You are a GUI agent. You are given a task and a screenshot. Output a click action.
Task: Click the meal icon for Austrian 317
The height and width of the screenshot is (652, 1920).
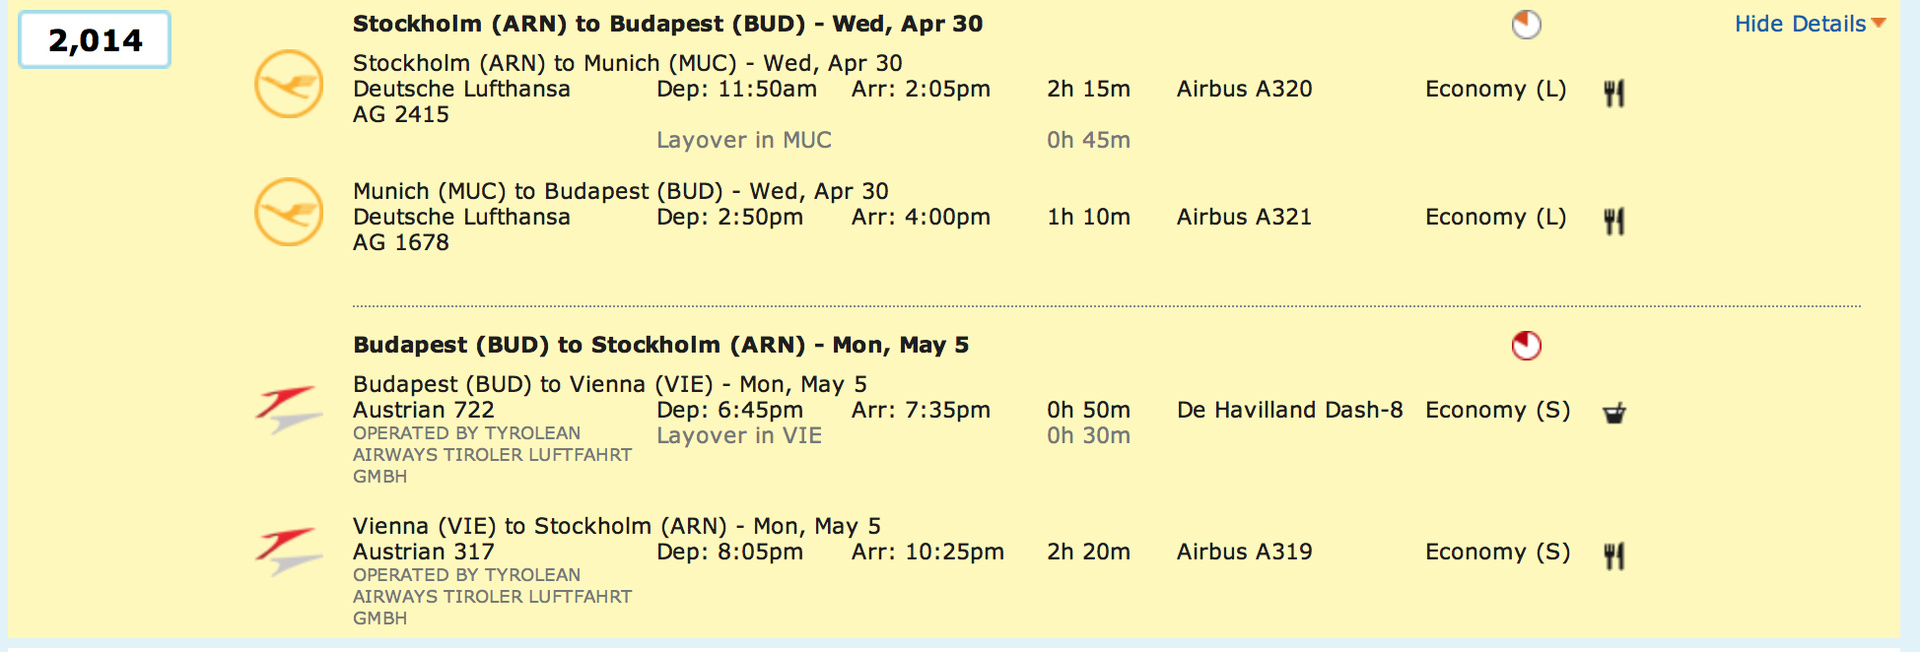click(x=1614, y=555)
